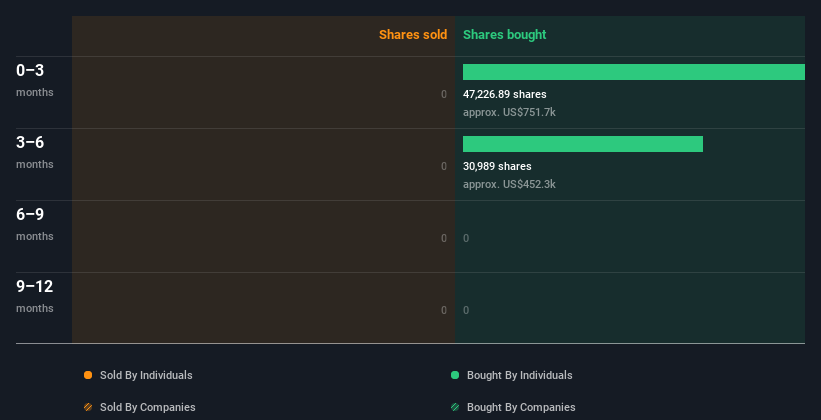The height and width of the screenshot is (420, 821).
Task: Click shares sold zero in 0–3 months row
Action: pyautogui.click(x=444, y=94)
